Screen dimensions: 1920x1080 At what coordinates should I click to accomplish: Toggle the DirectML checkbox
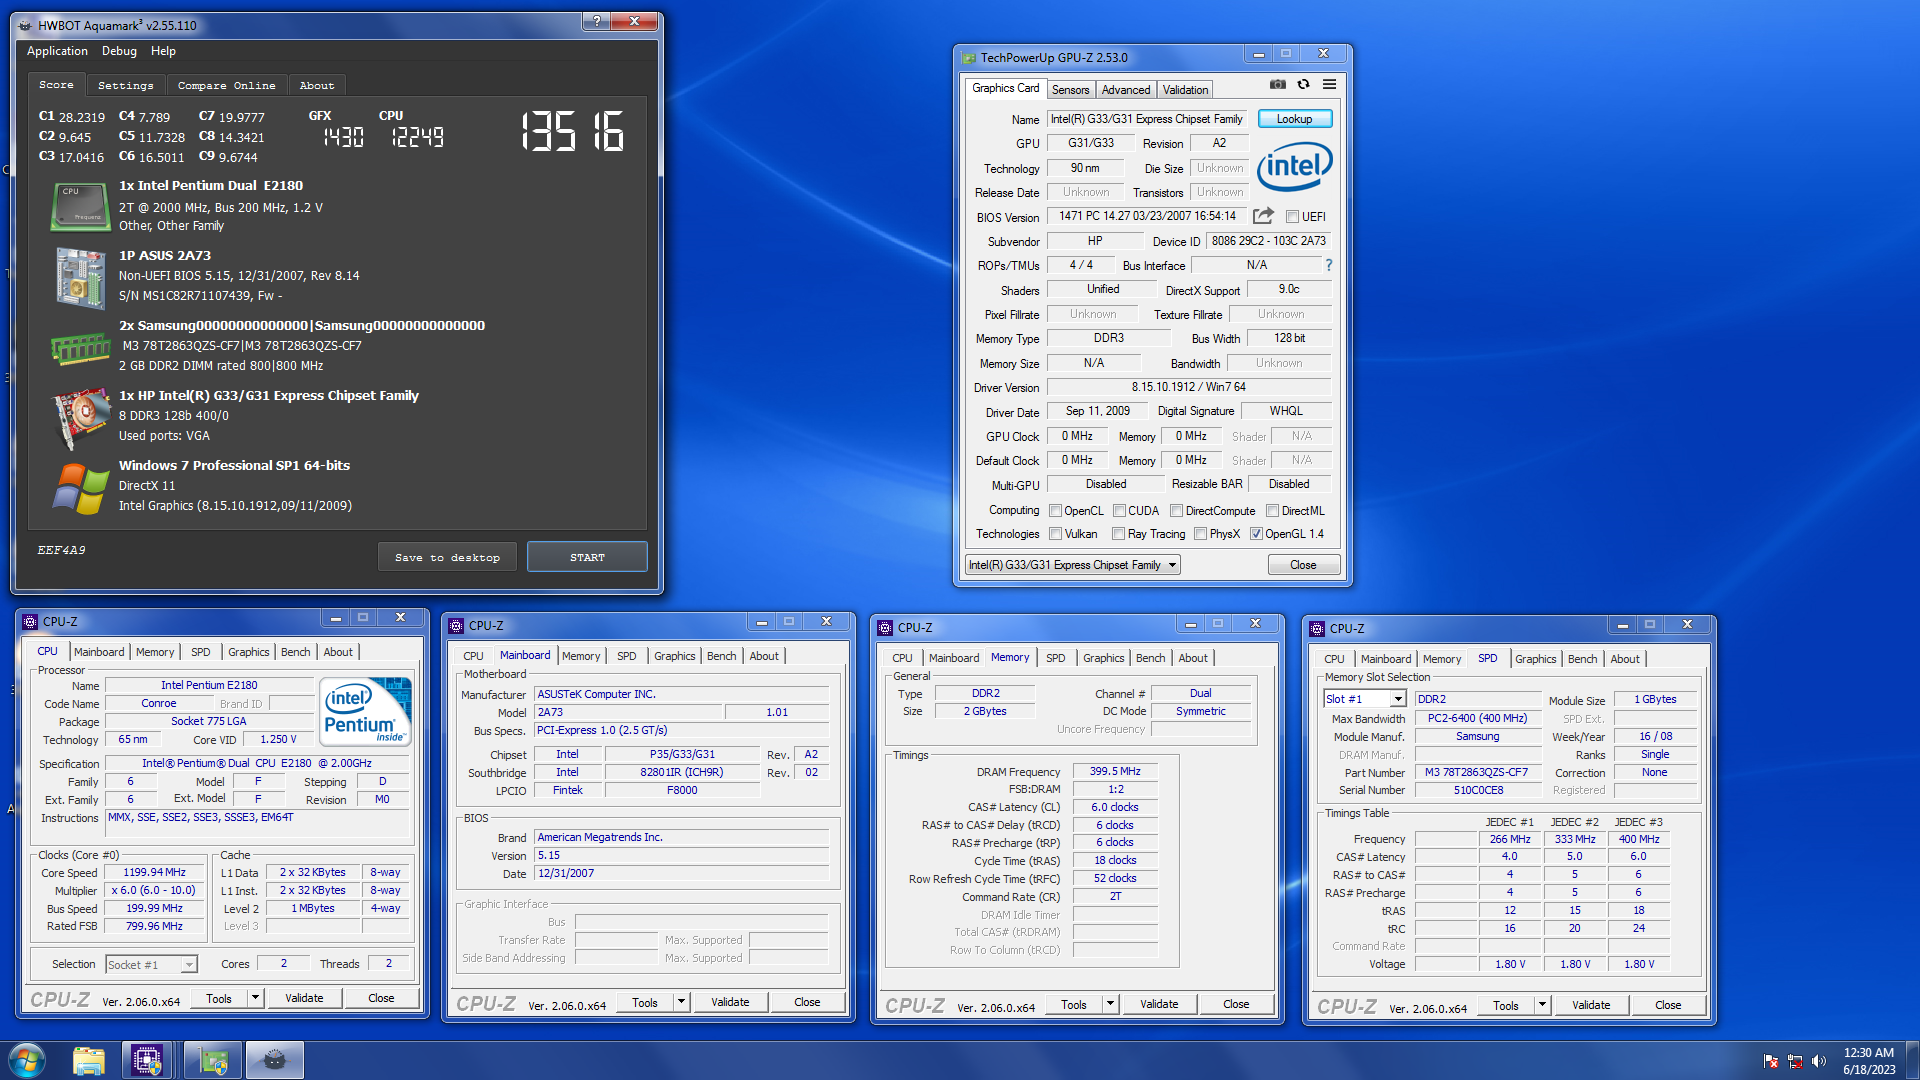click(x=1272, y=511)
